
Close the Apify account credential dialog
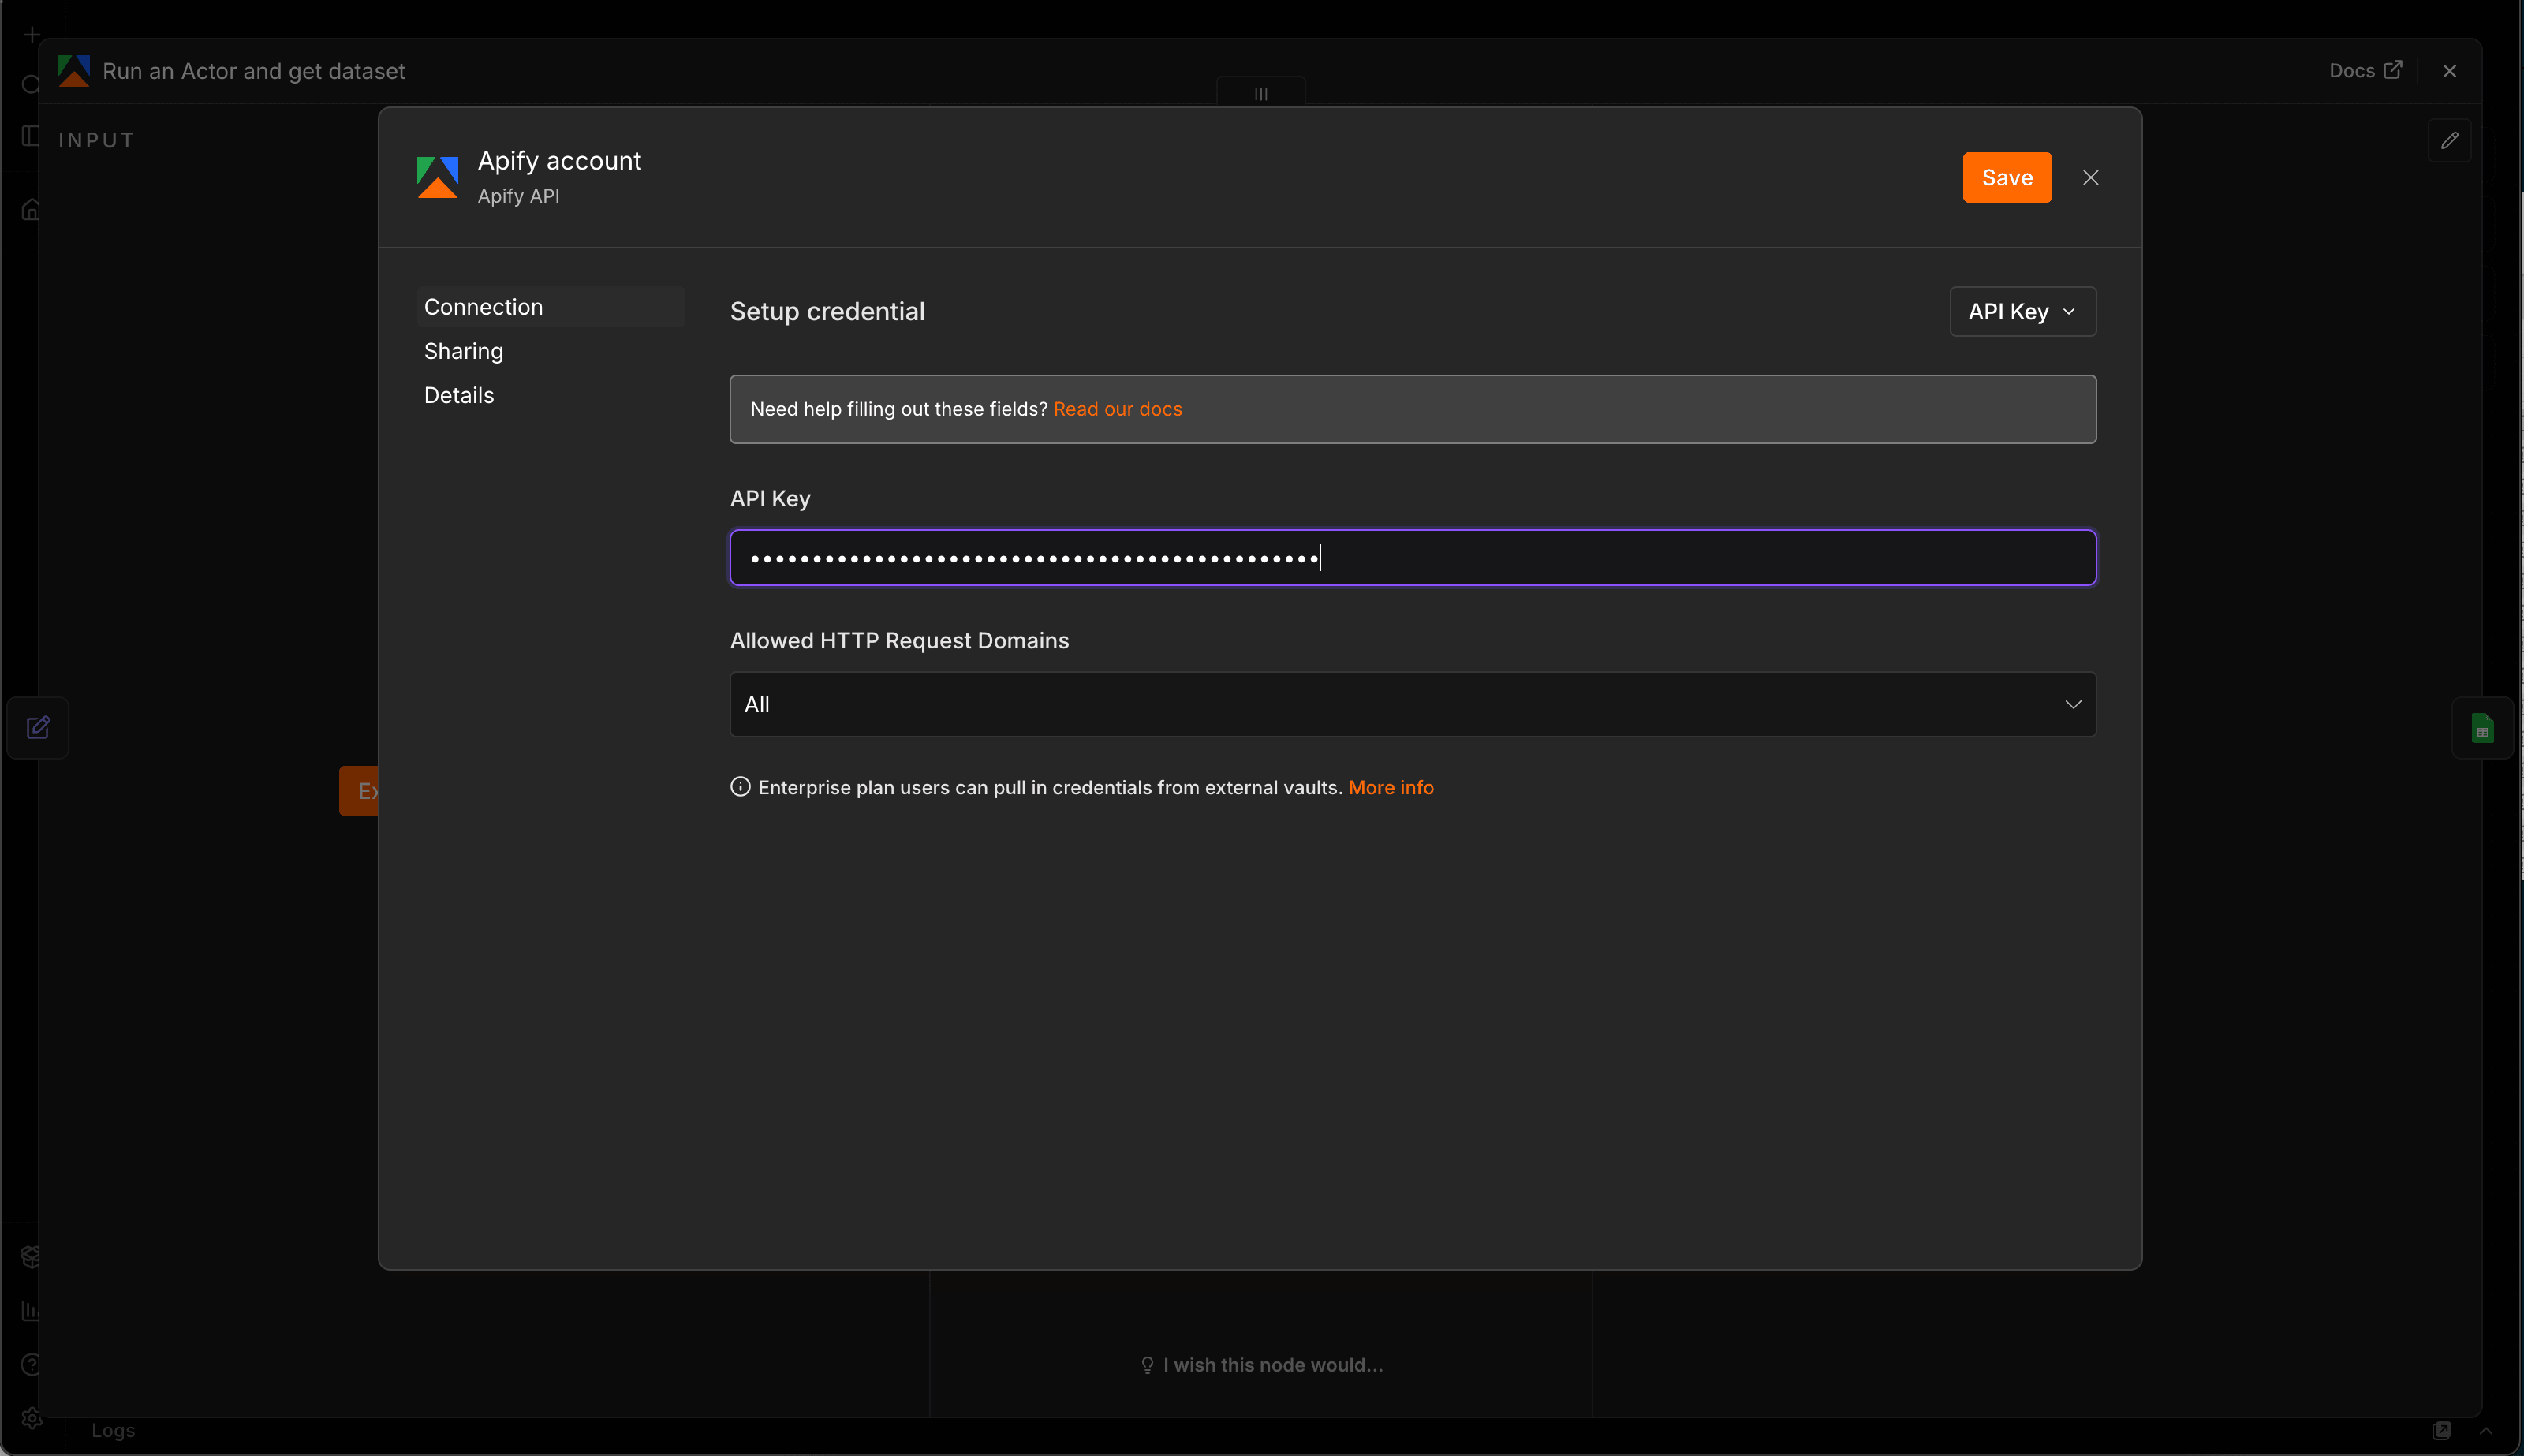pos(2090,177)
